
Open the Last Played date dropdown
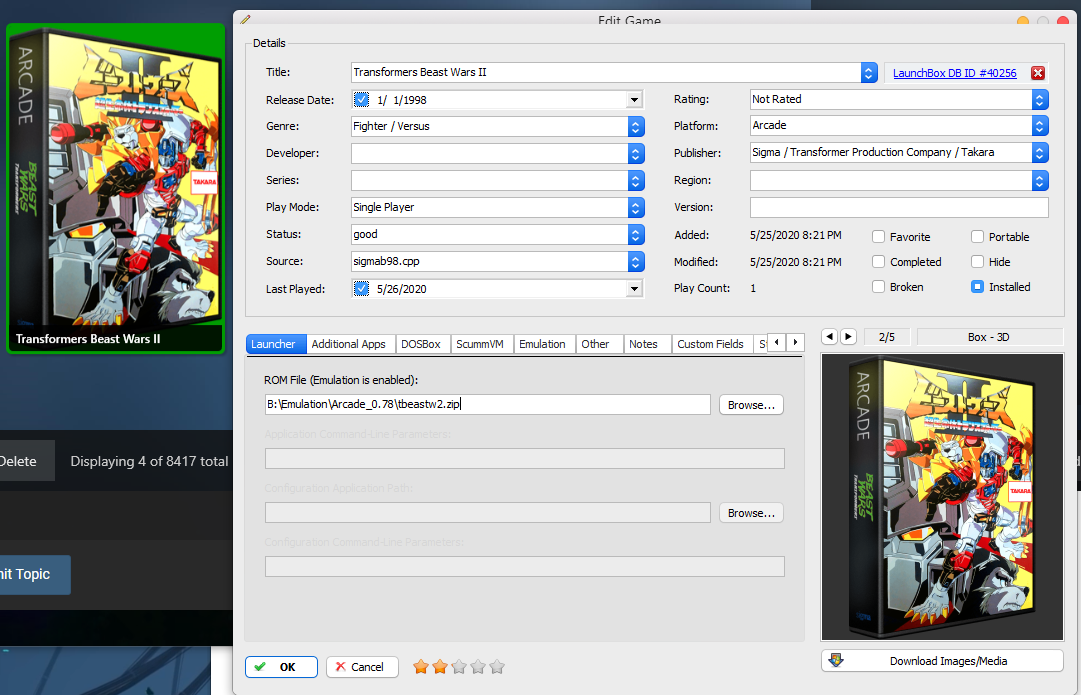point(634,289)
